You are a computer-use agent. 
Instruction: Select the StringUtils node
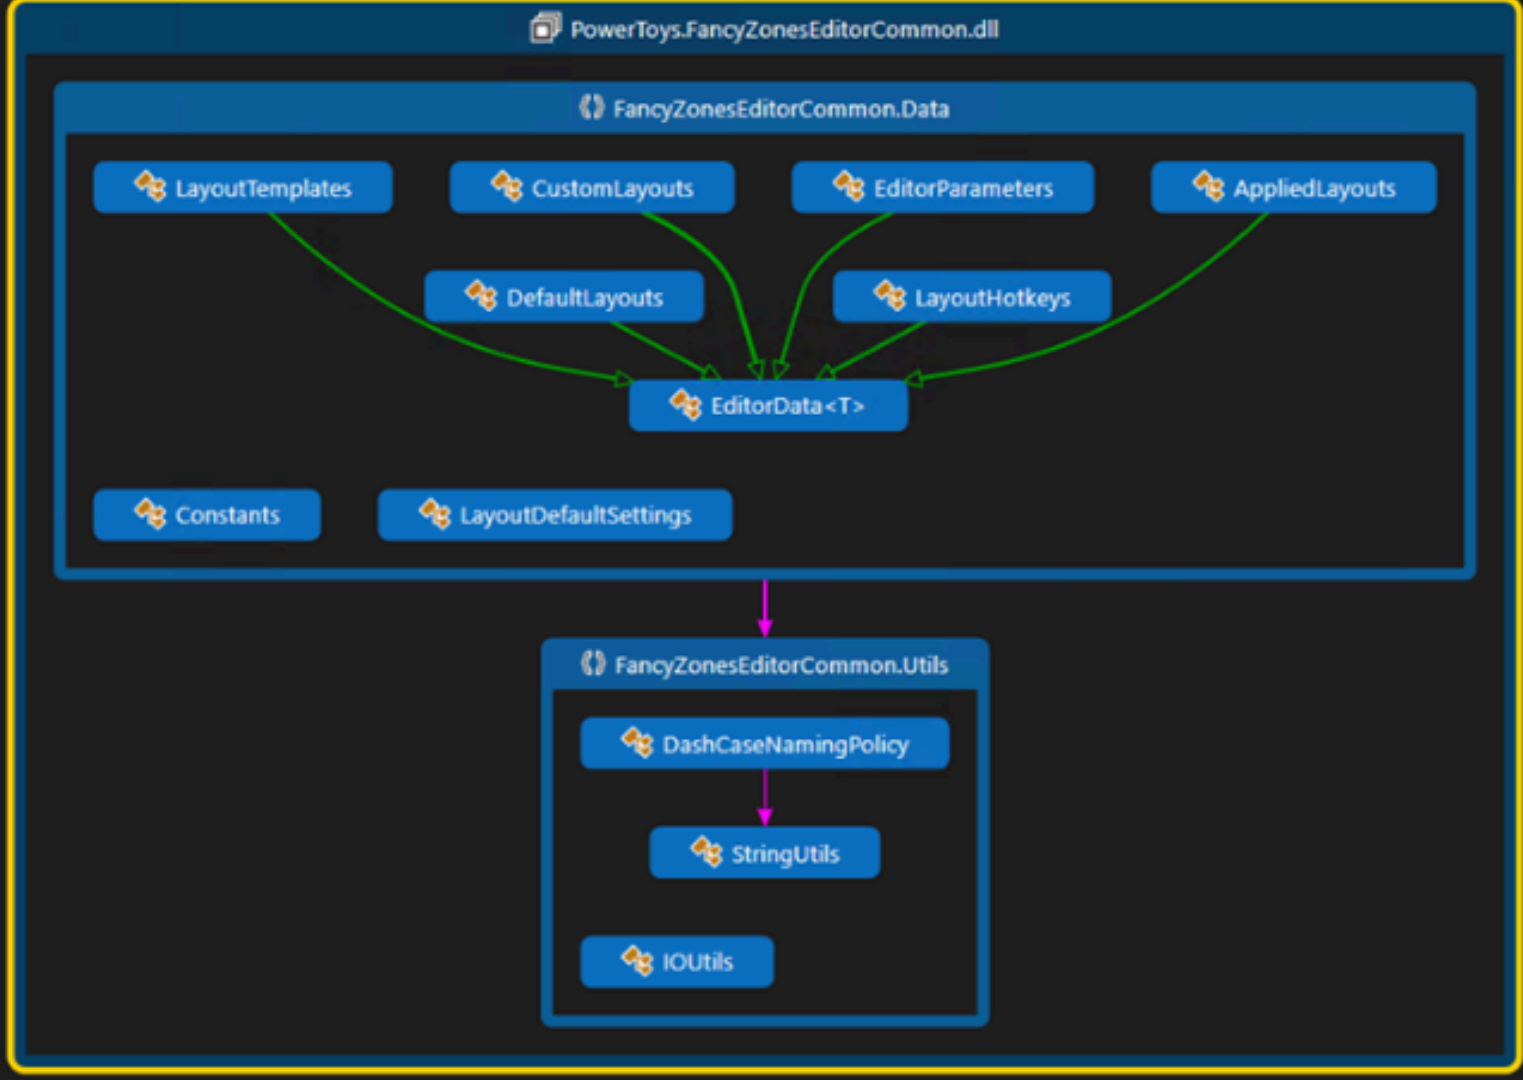coord(764,853)
